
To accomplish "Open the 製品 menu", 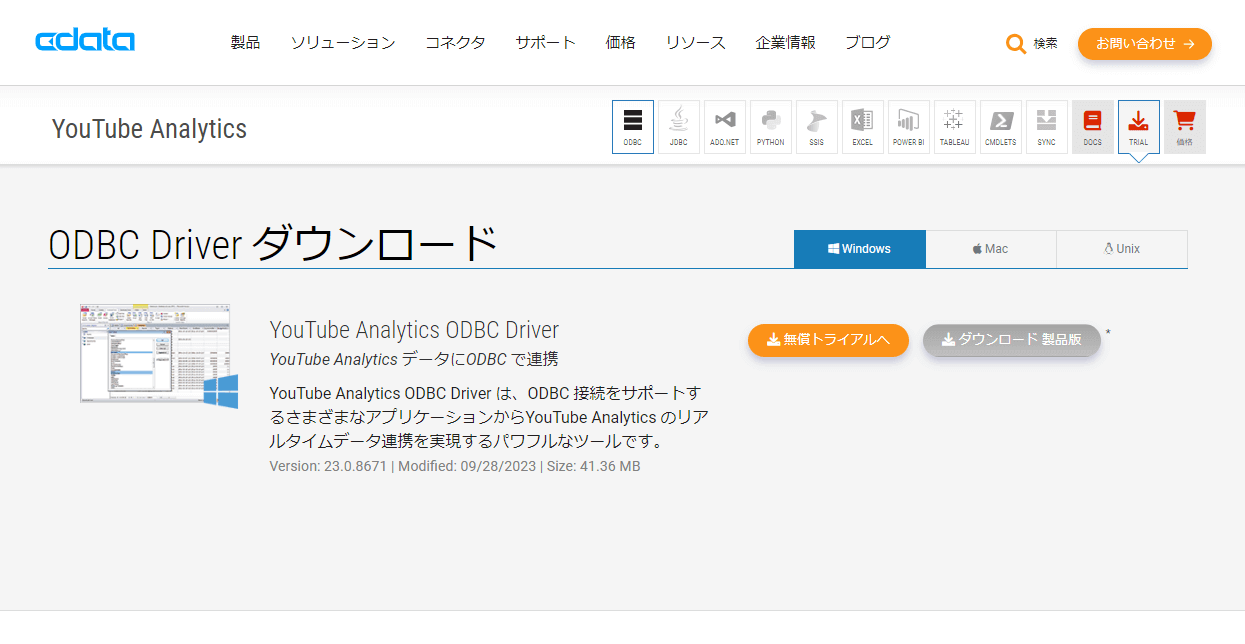I will point(245,43).
